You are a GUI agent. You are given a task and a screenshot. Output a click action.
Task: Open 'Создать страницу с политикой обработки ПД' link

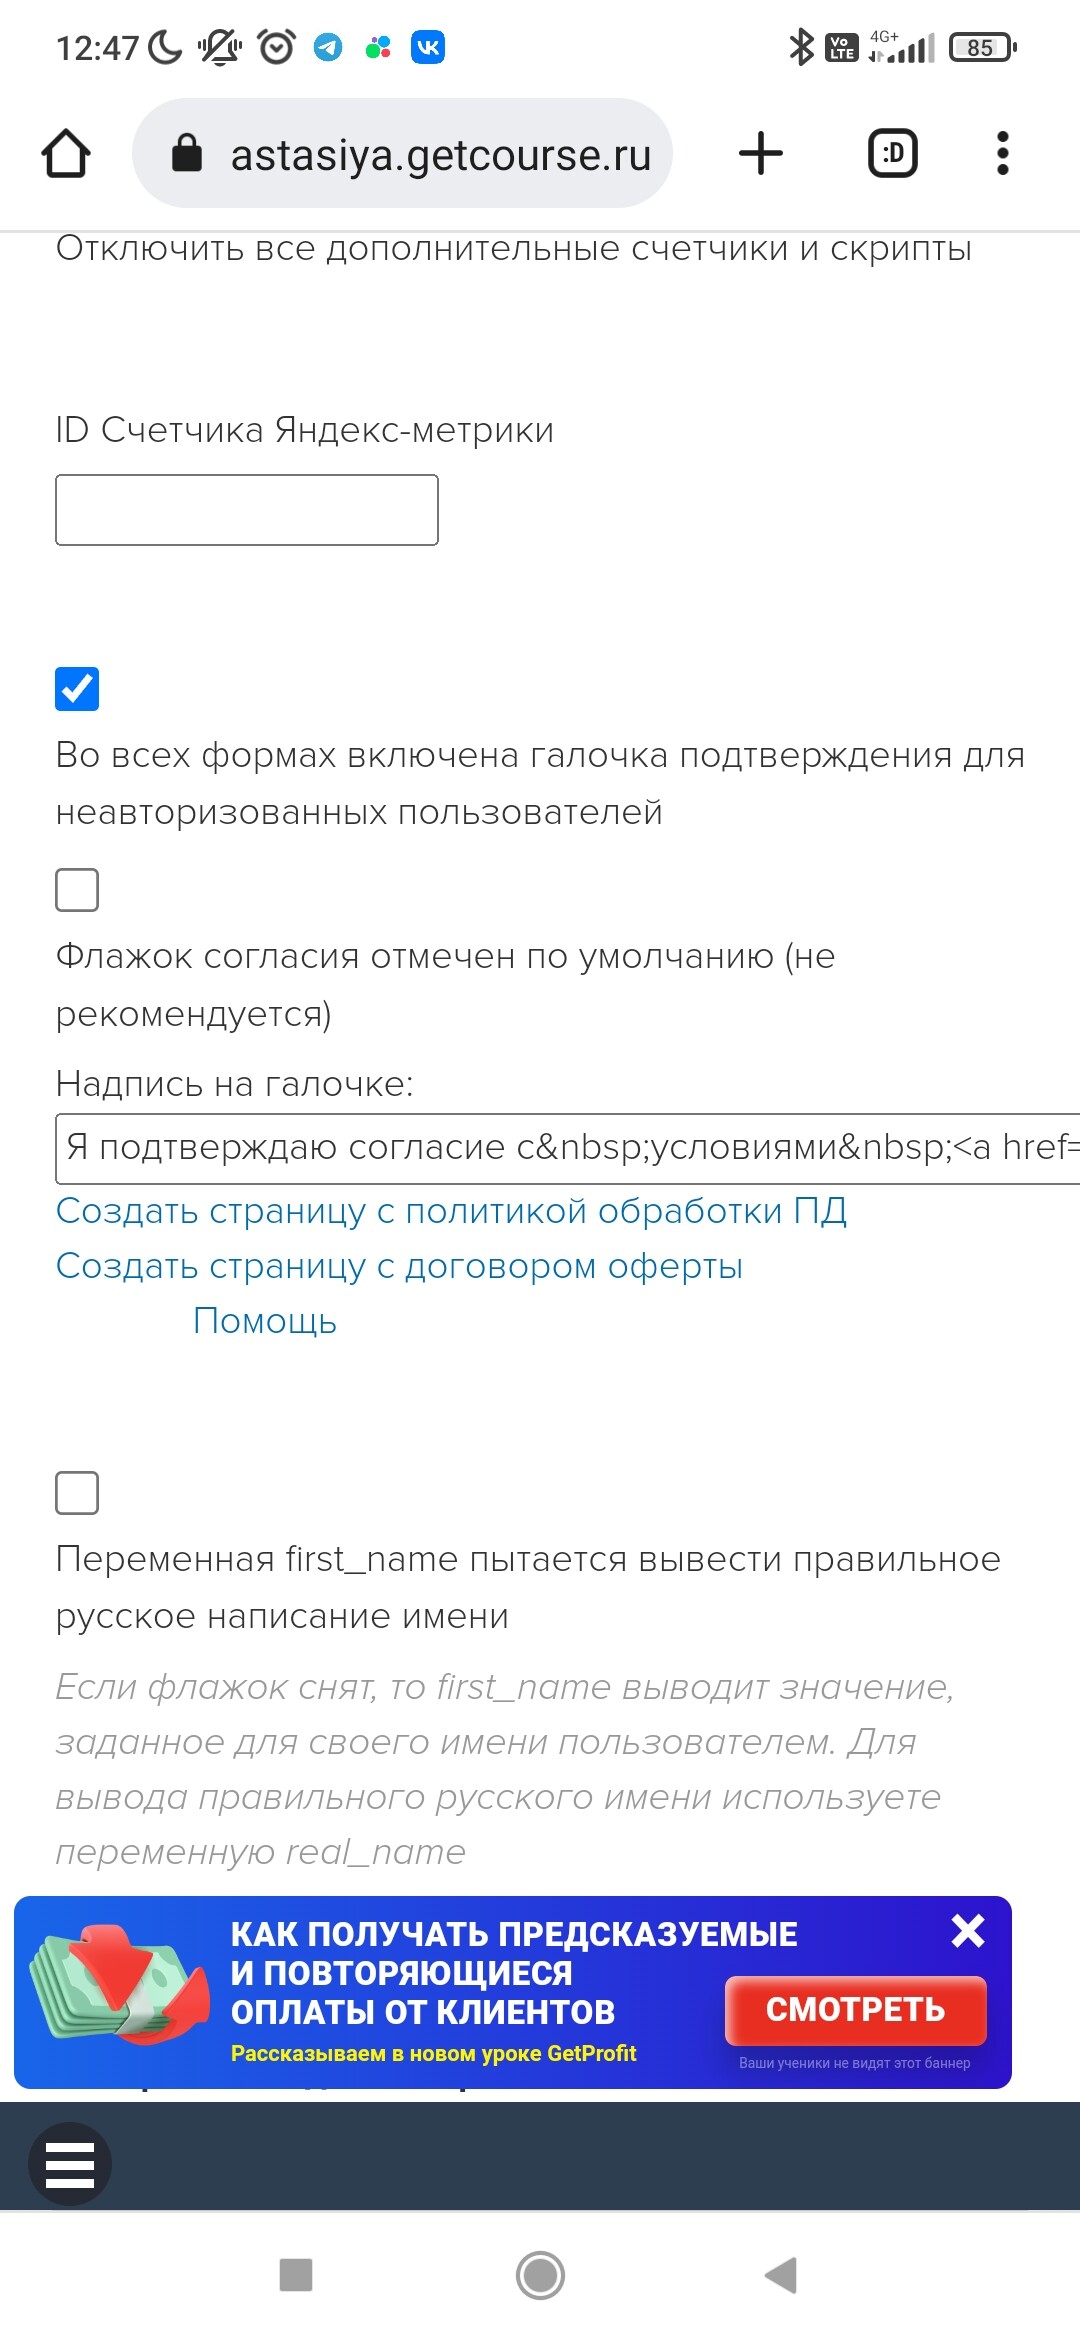(451, 1211)
